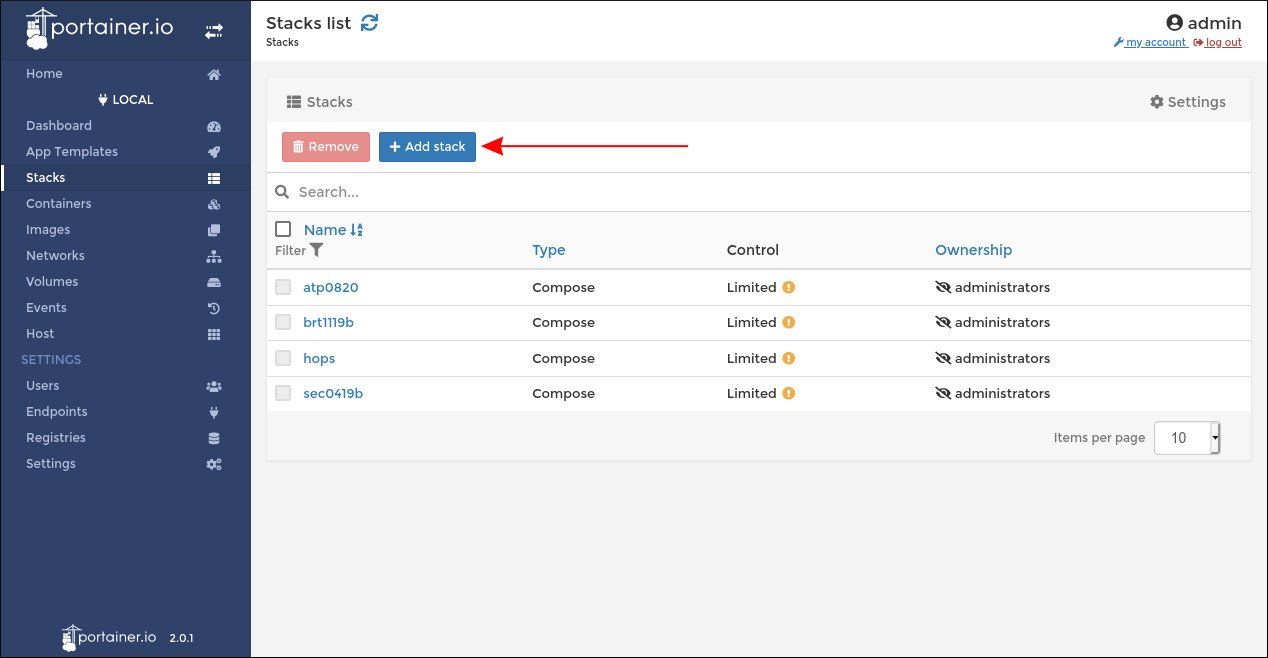1268x658 pixels.
Task: Select the App Templates rocket icon
Action: point(213,151)
